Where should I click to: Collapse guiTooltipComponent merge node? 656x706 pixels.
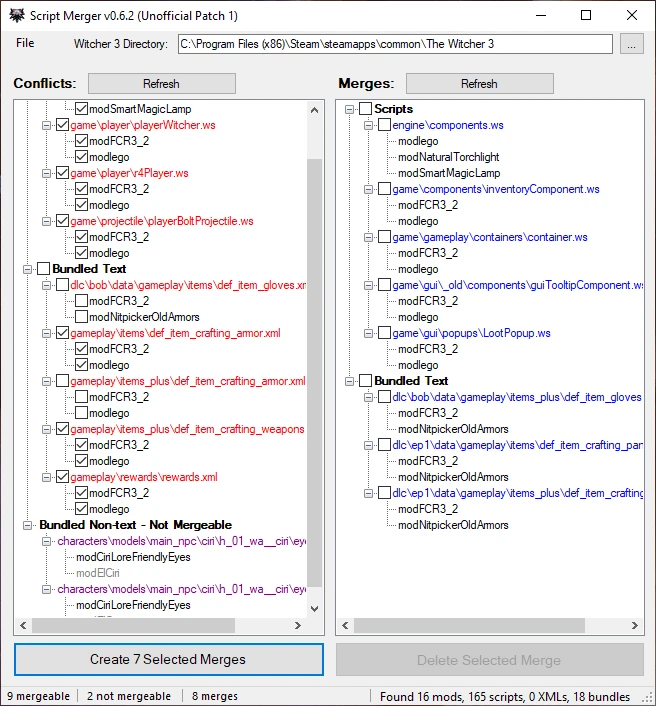(368, 285)
